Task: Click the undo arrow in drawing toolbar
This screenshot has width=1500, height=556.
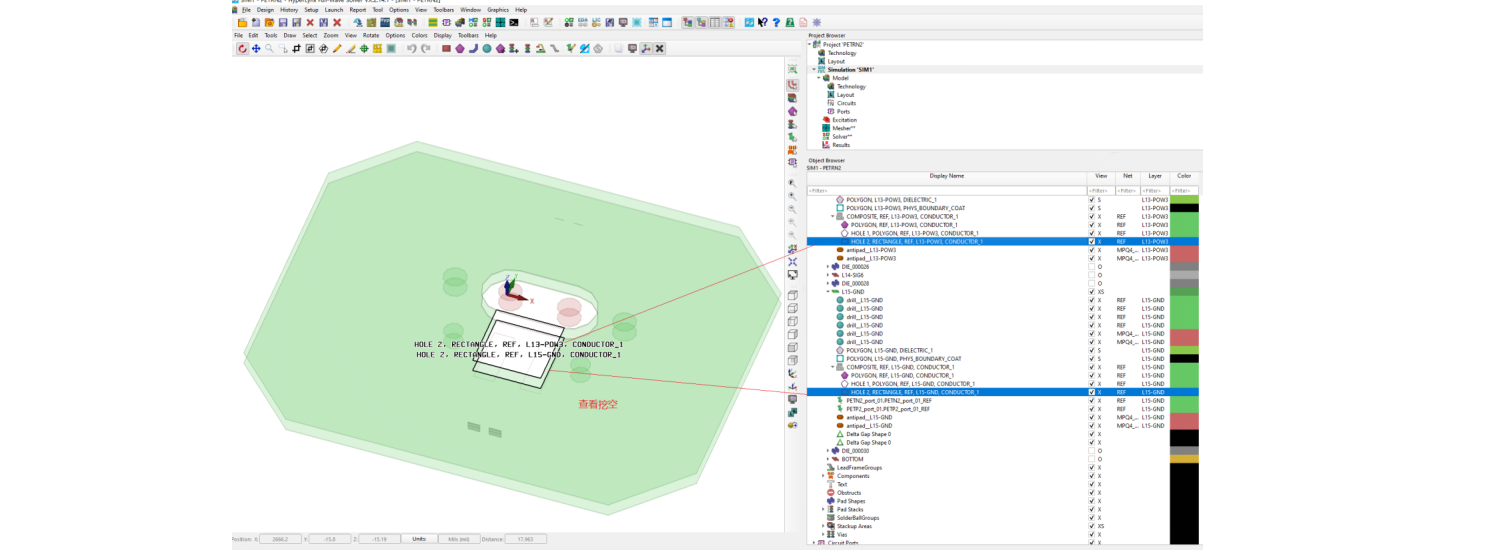Action: [x=411, y=48]
